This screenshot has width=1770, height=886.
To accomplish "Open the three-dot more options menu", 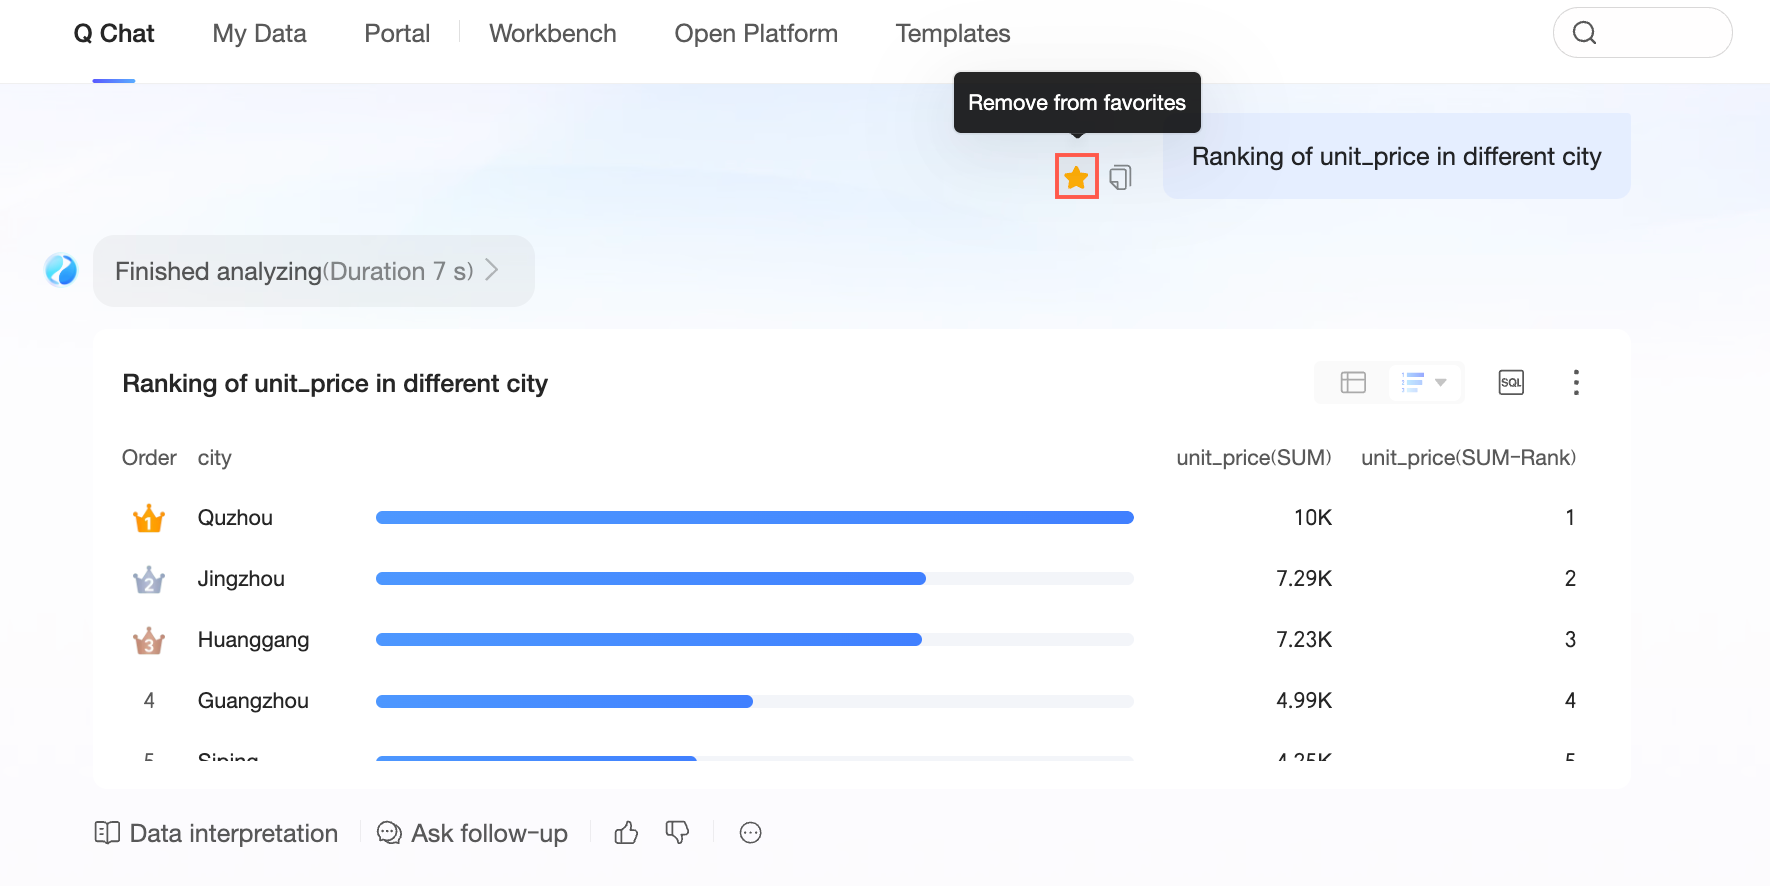I will click(x=1575, y=382).
